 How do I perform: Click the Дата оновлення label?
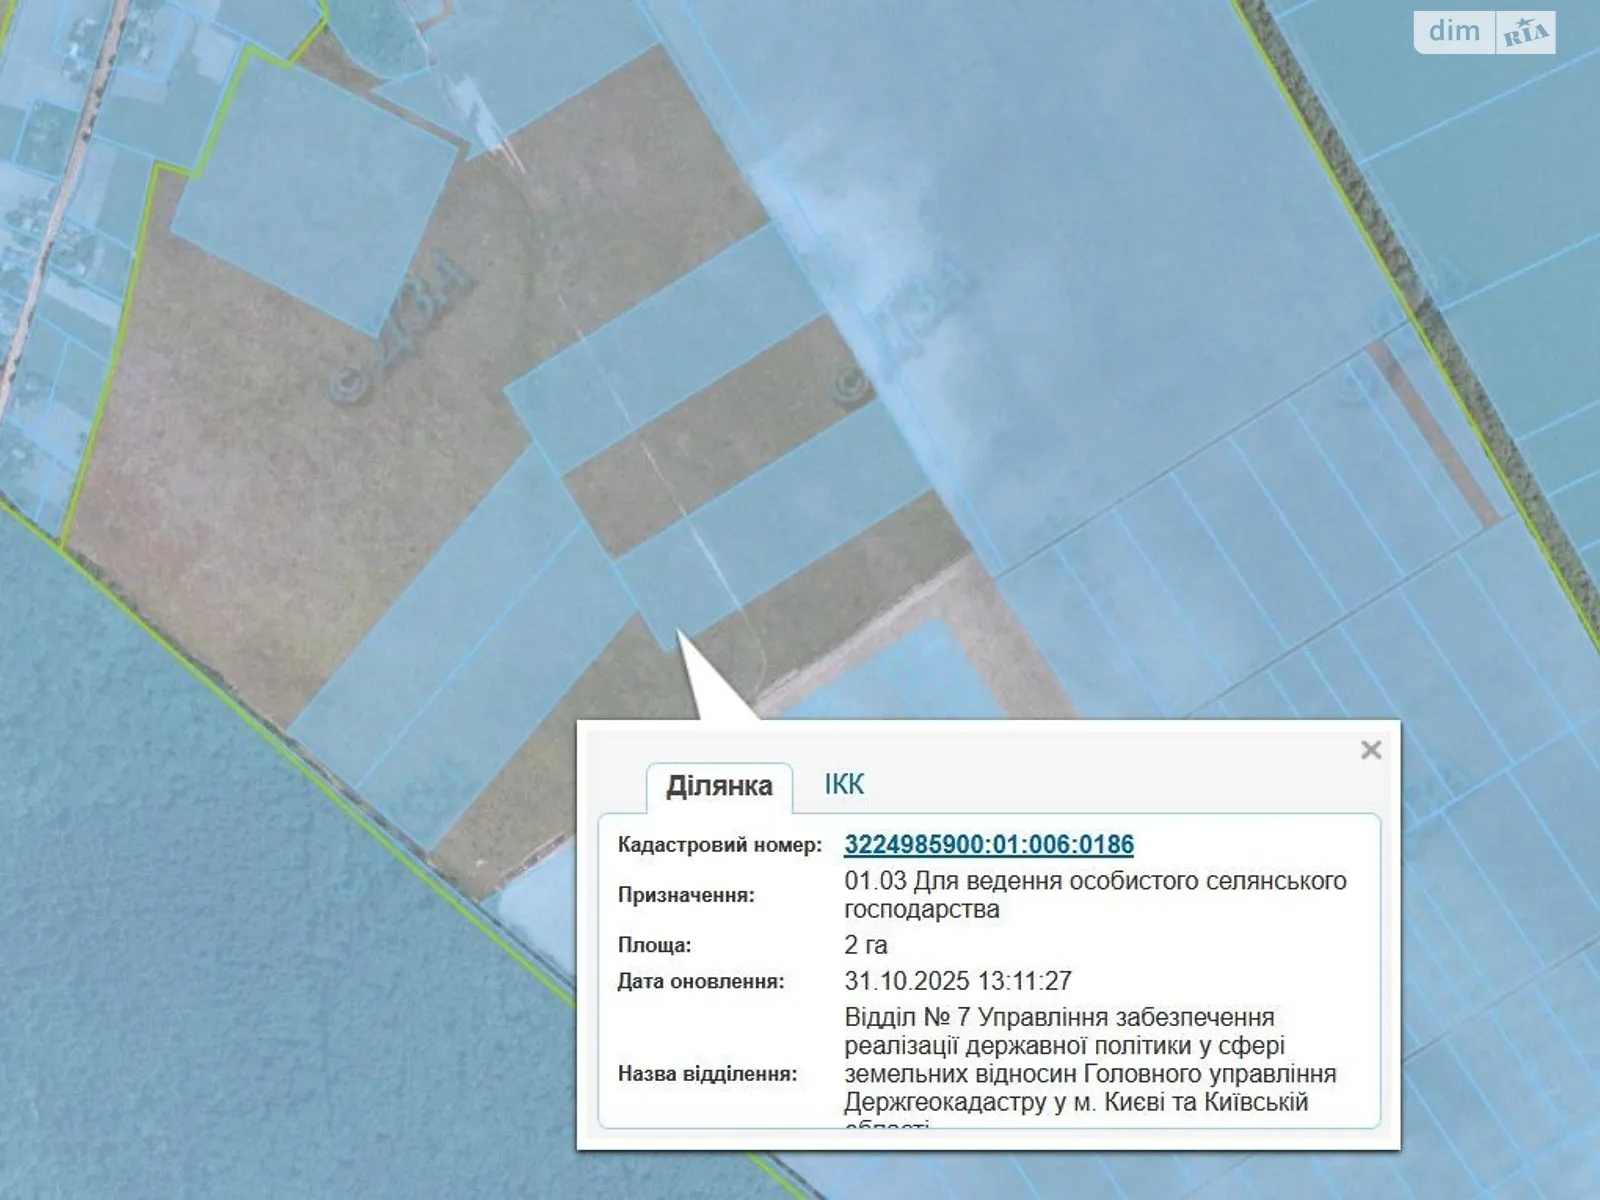(700, 981)
